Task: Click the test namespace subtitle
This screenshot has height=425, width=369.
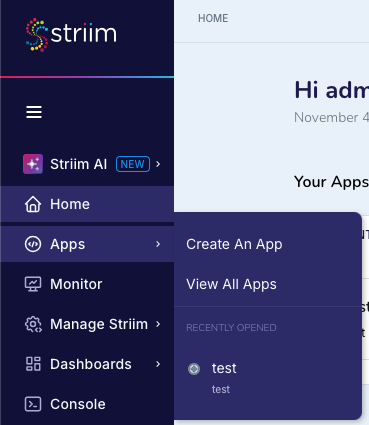Action: [221, 389]
